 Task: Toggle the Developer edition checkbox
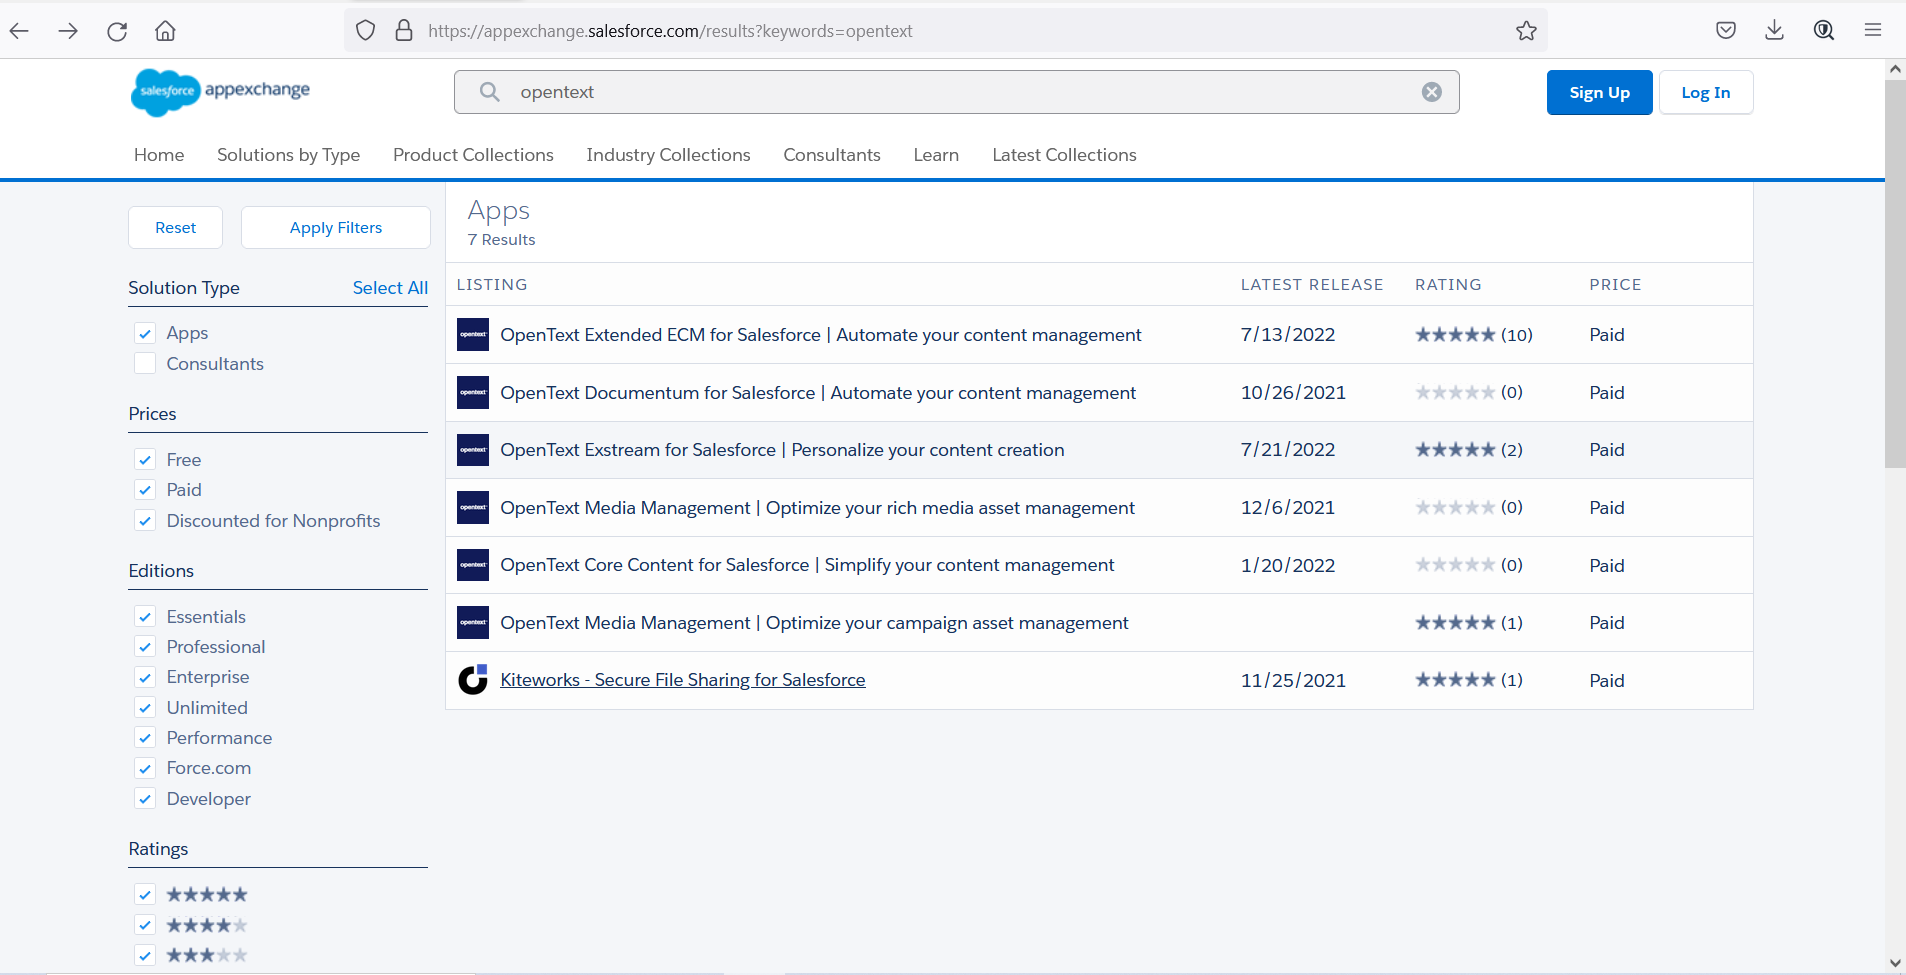tap(145, 799)
